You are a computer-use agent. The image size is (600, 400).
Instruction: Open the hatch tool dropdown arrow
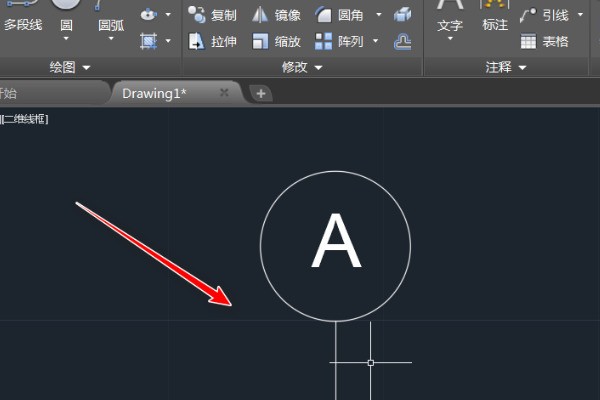click(168, 41)
